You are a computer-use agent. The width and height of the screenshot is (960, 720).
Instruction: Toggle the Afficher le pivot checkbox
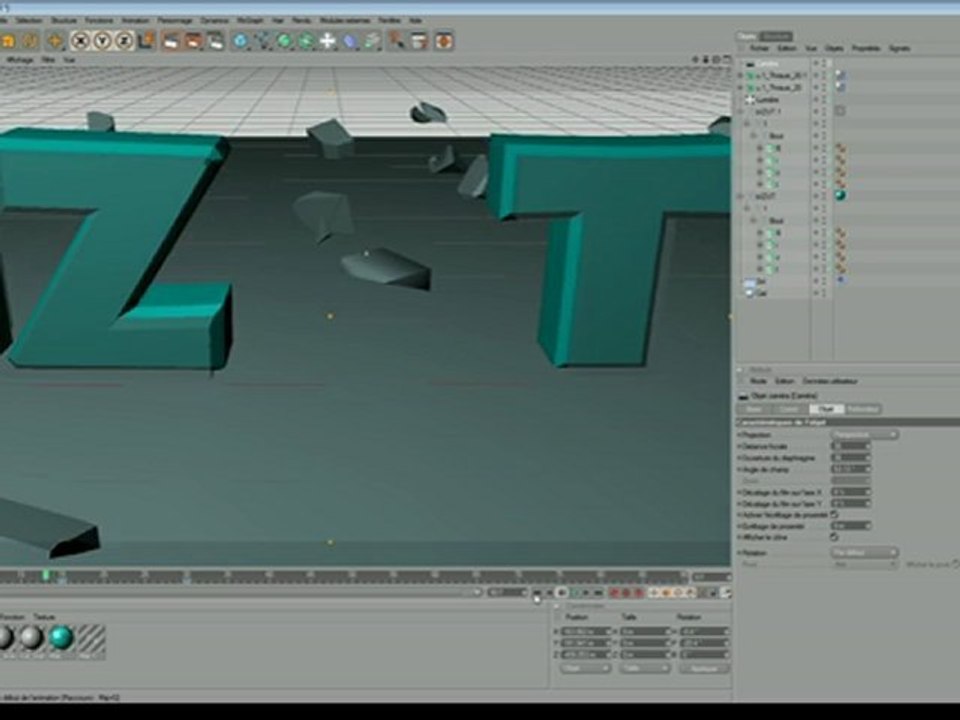click(955, 564)
